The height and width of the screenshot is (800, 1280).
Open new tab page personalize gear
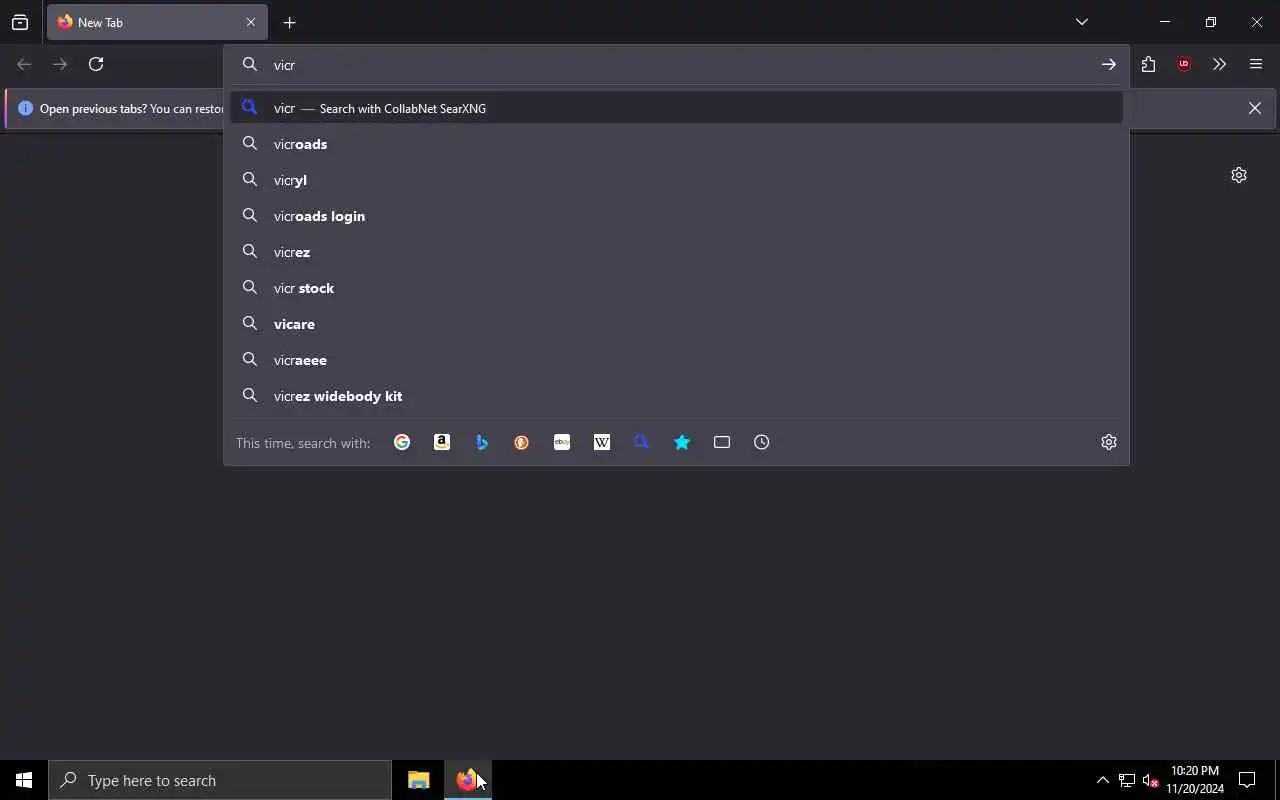(1239, 175)
